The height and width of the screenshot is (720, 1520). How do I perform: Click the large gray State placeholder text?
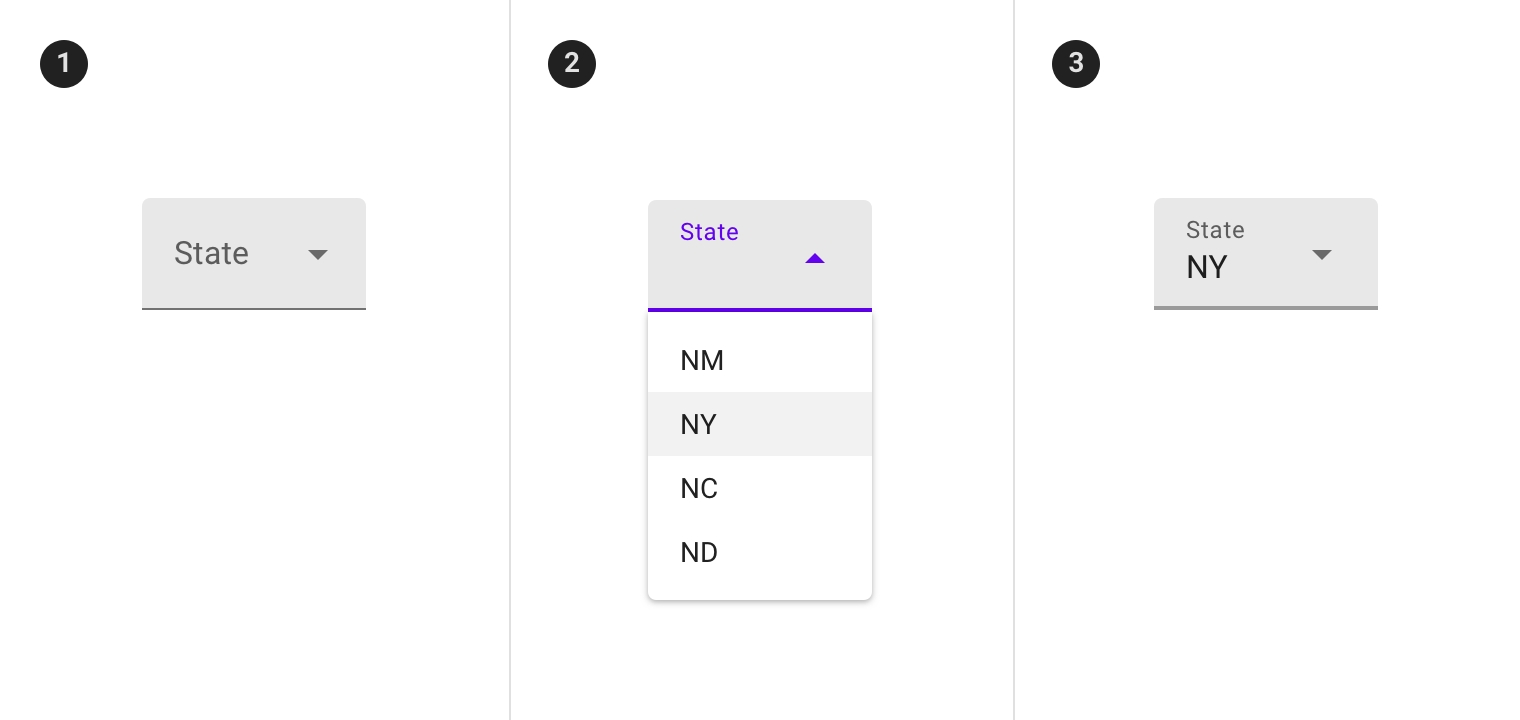[211, 253]
